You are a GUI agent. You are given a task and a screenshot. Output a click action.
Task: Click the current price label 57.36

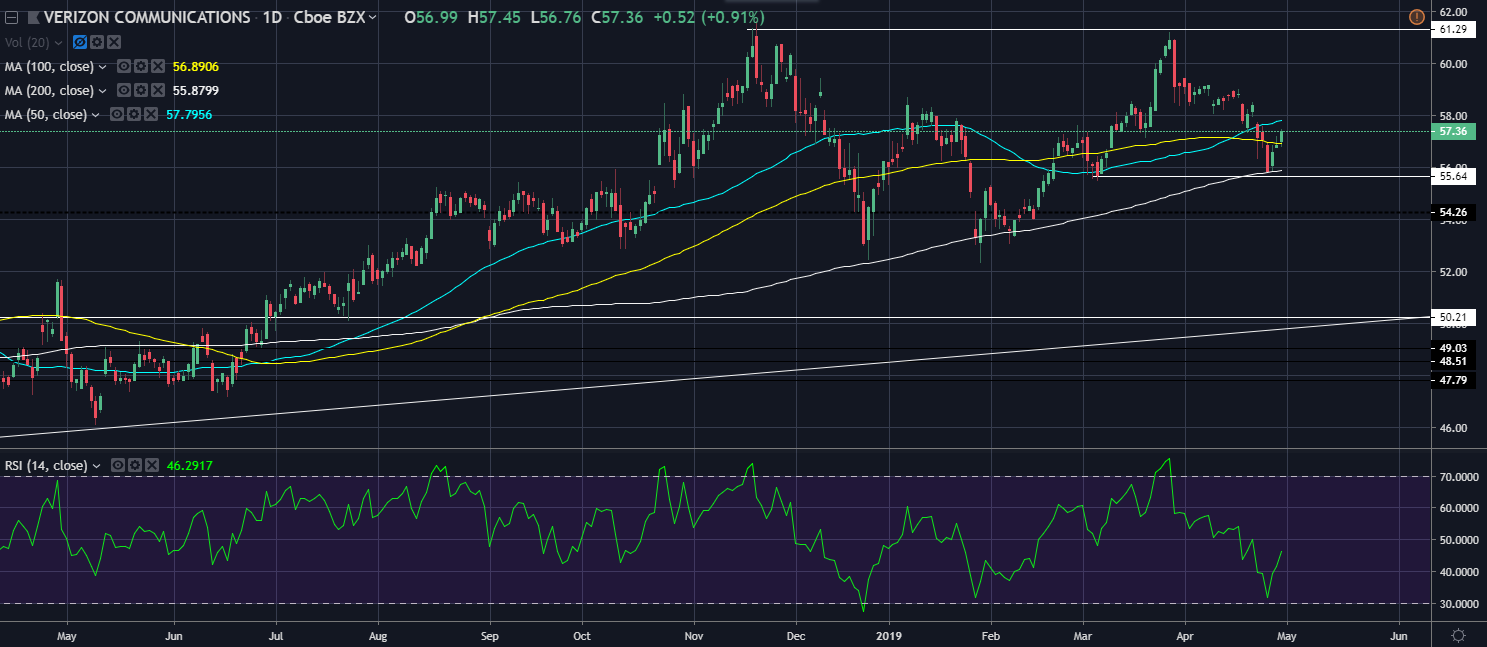tap(1453, 131)
